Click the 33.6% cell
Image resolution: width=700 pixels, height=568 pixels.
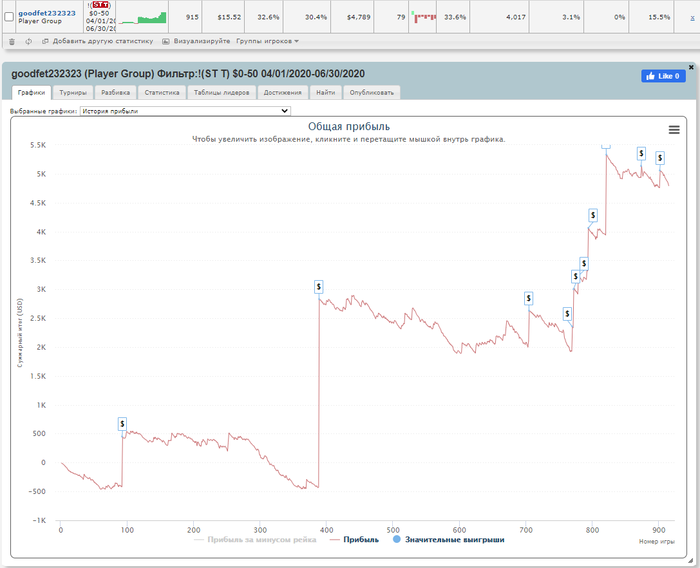coord(455,17)
